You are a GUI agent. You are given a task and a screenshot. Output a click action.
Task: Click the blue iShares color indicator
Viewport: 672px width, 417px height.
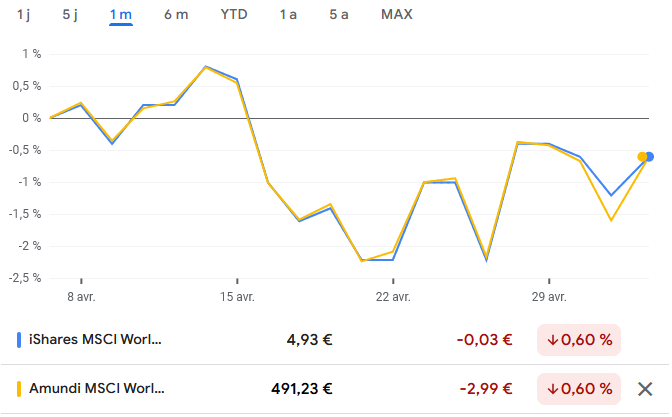coord(19,339)
